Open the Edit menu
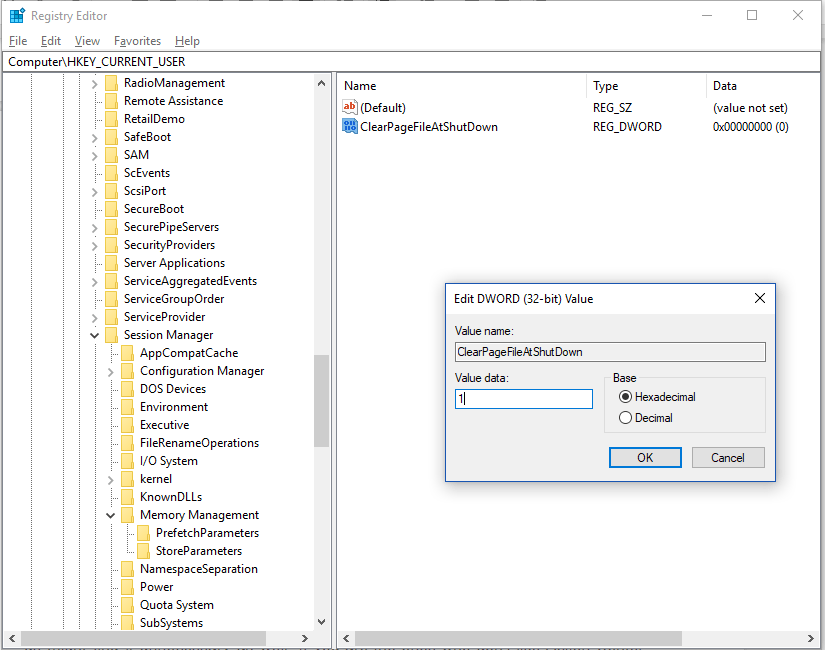The width and height of the screenshot is (825, 650). pos(50,41)
